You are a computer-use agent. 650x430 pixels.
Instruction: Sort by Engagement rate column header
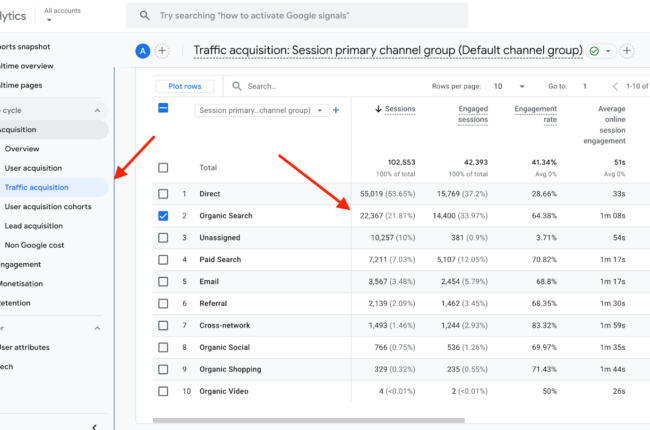point(536,114)
